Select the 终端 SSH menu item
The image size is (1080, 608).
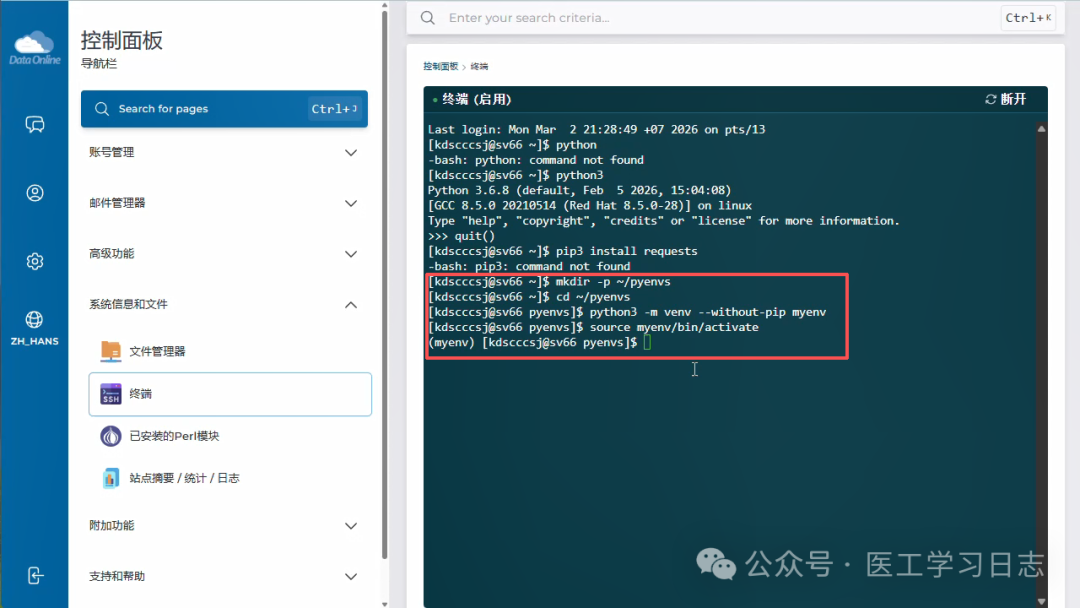point(230,394)
